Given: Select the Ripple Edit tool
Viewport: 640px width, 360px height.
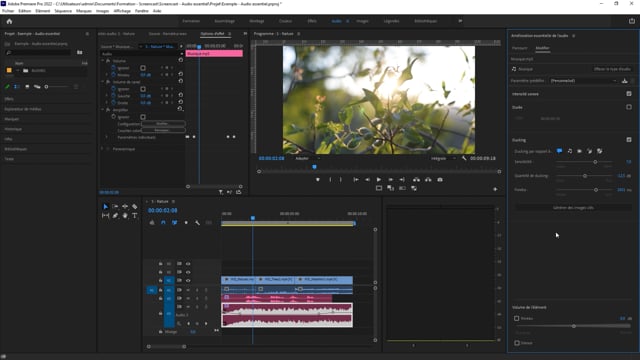Looking at the screenshot, I should [x=125, y=207].
